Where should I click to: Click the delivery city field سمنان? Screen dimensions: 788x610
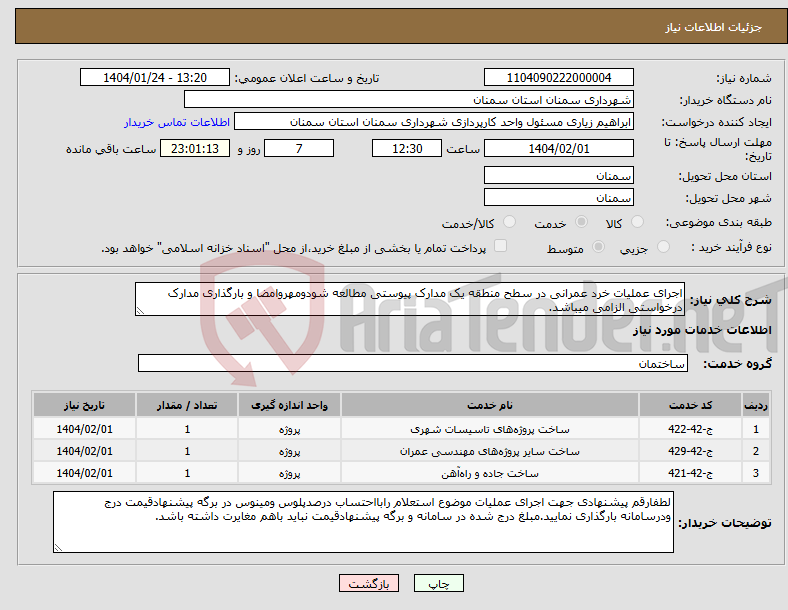[558, 197]
